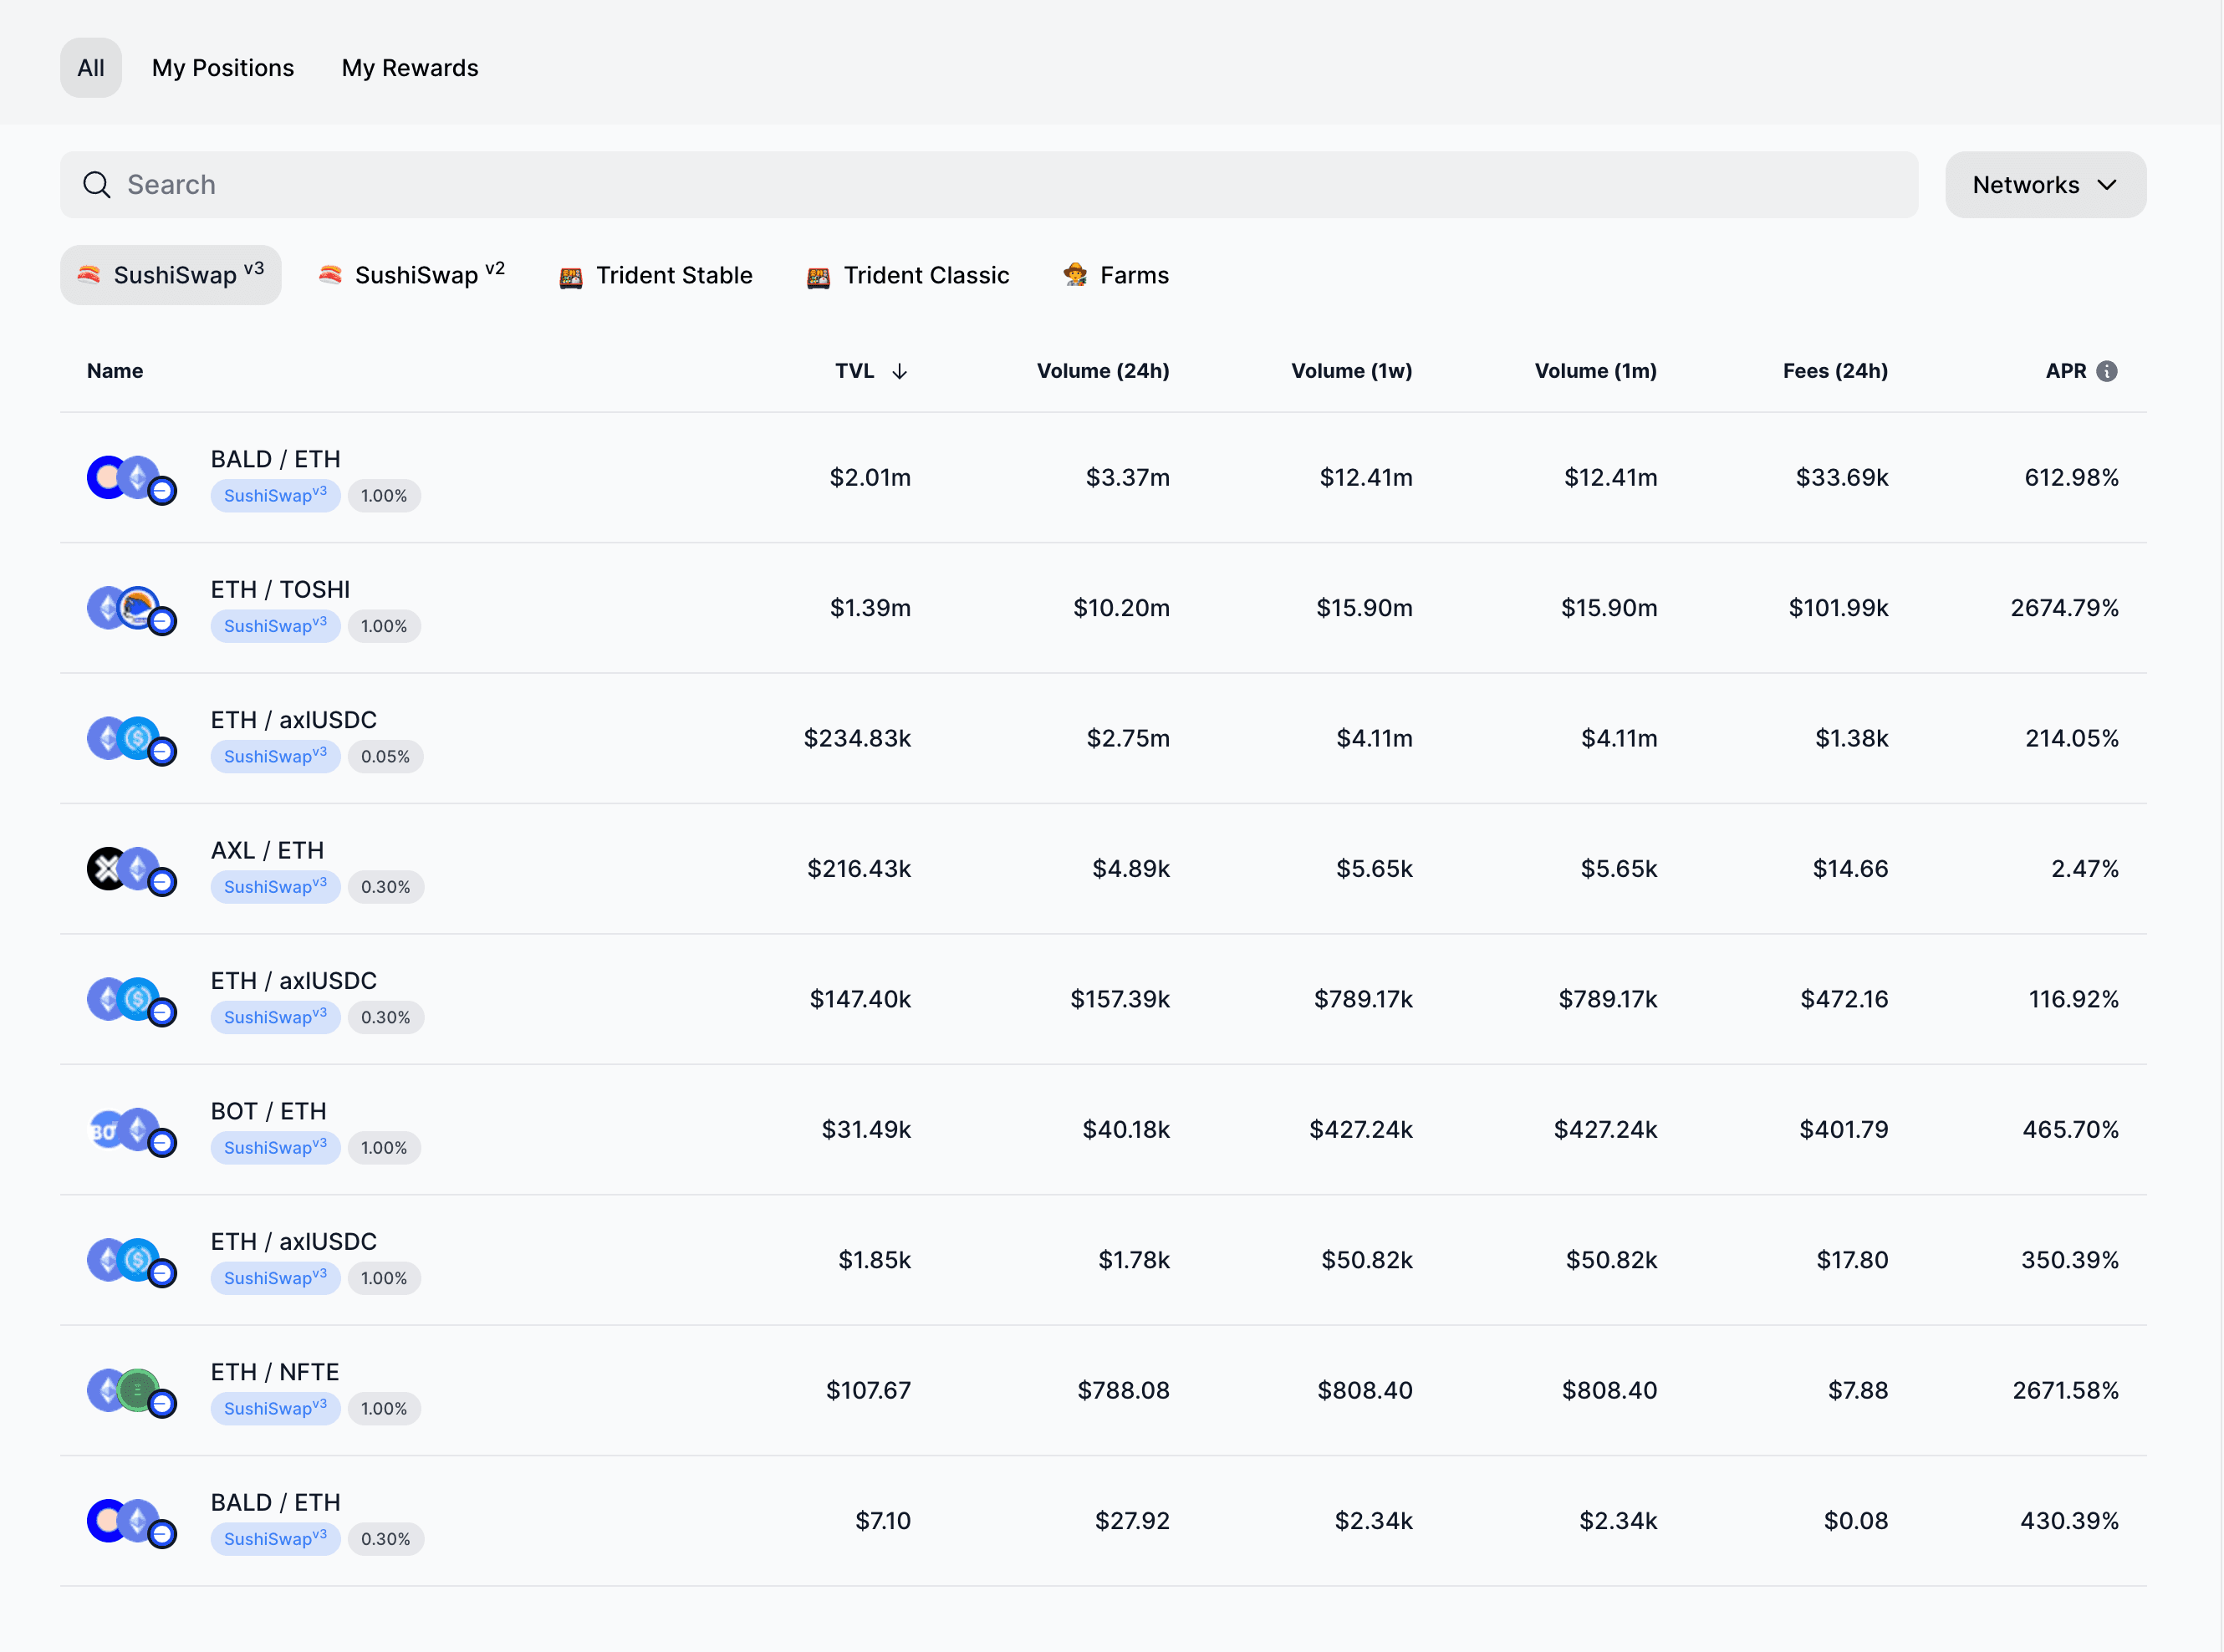The width and height of the screenshot is (2224, 1652).
Task: Click APR value 2.47%
Action: (x=2084, y=869)
